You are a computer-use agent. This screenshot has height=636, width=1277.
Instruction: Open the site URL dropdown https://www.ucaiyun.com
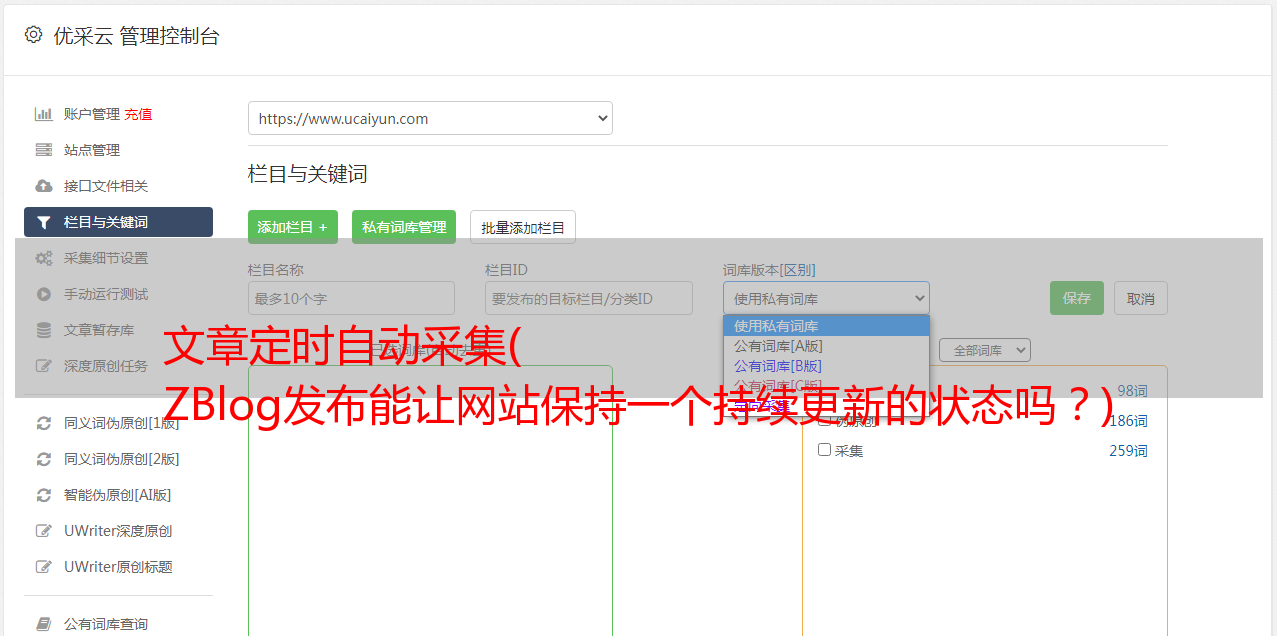pyautogui.click(x=430, y=118)
